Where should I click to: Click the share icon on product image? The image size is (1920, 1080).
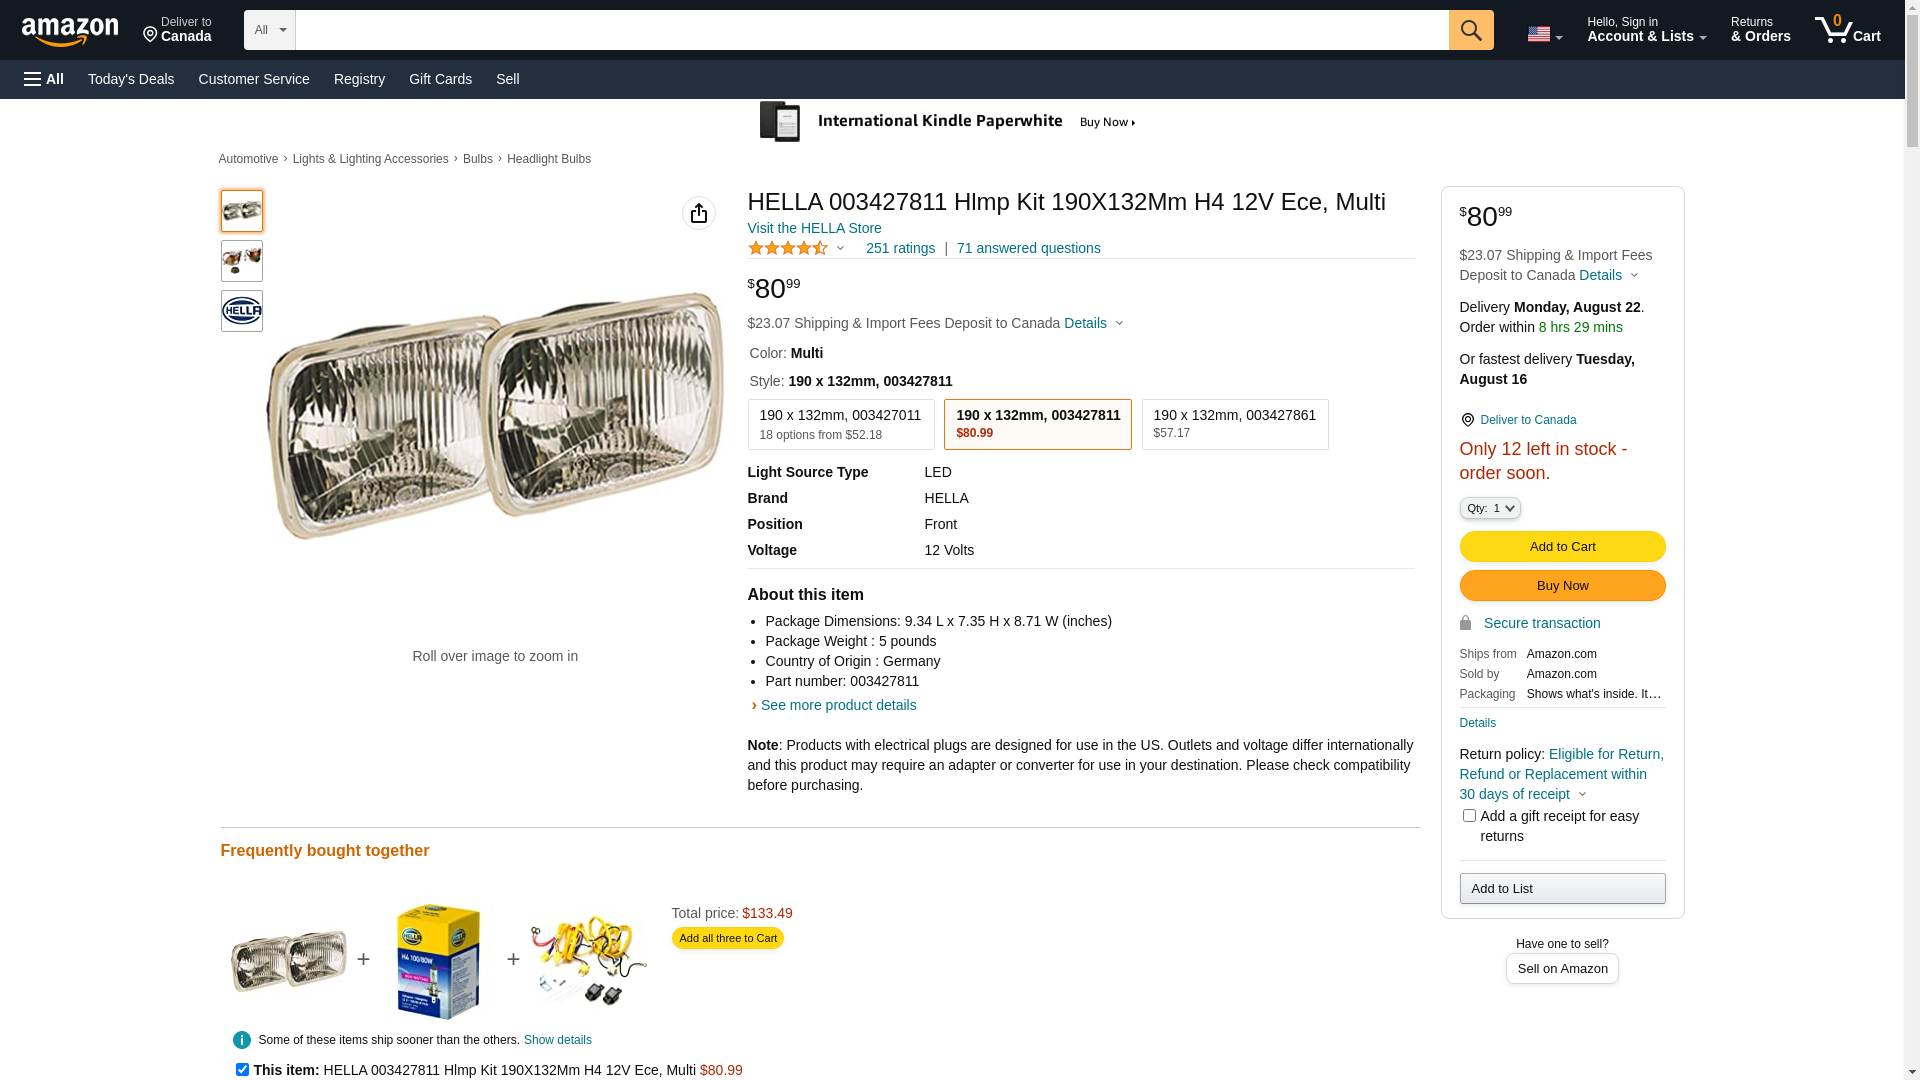699,213
